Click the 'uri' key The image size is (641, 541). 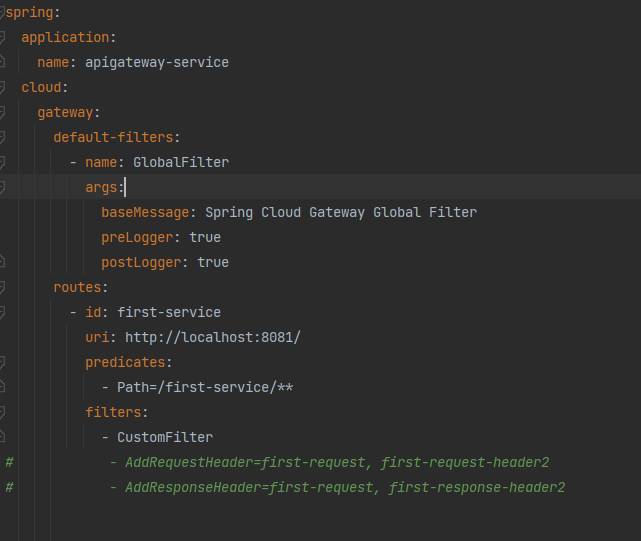(97, 337)
